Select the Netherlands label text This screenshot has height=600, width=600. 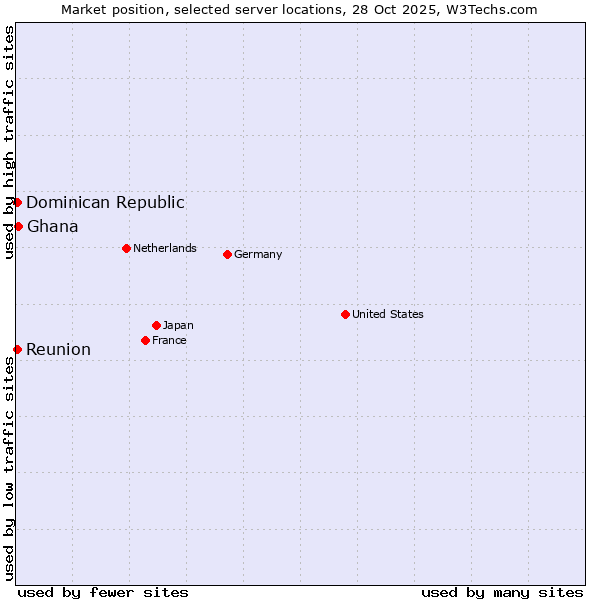pyautogui.click(x=165, y=248)
